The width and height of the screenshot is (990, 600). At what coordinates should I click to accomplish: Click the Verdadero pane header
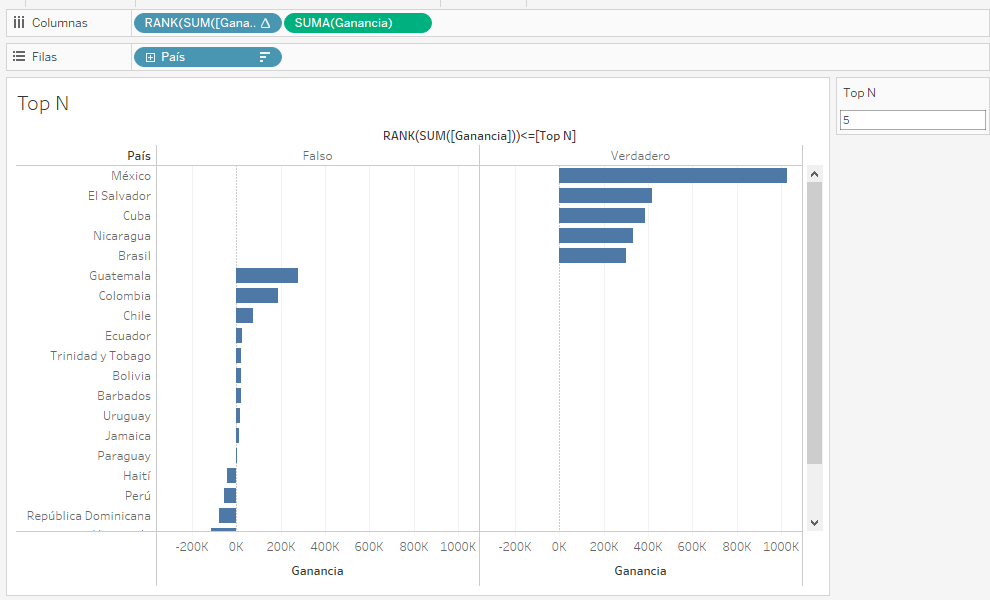pos(640,155)
